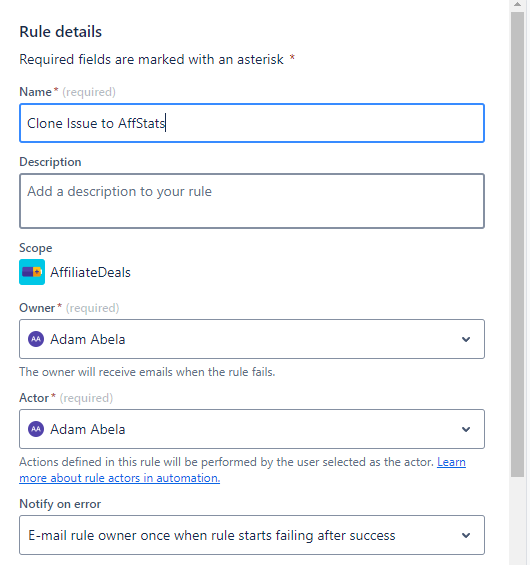Click the E-mail rule owner once option text
This screenshot has height=565, width=530.
[211, 535]
